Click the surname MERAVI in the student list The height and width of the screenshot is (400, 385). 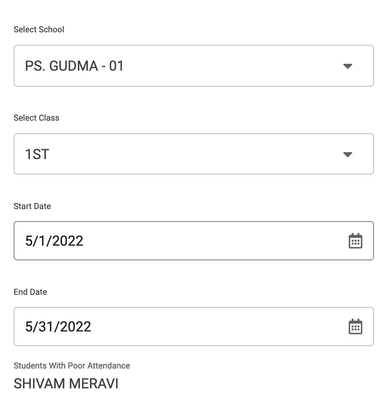[x=94, y=384]
